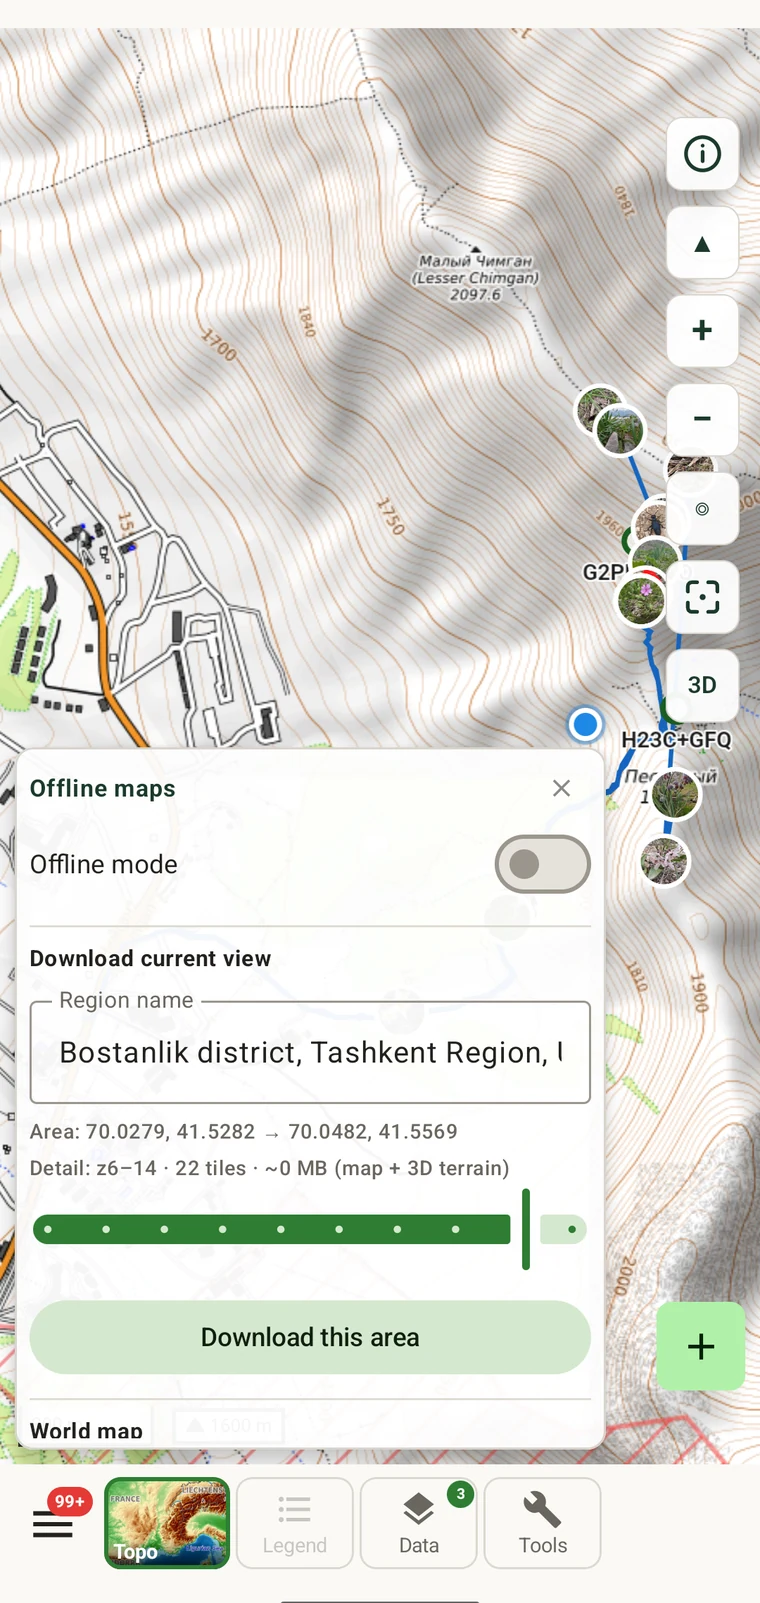Open the Data layers tab
This screenshot has width=760, height=1603.
tap(419, 1523)
